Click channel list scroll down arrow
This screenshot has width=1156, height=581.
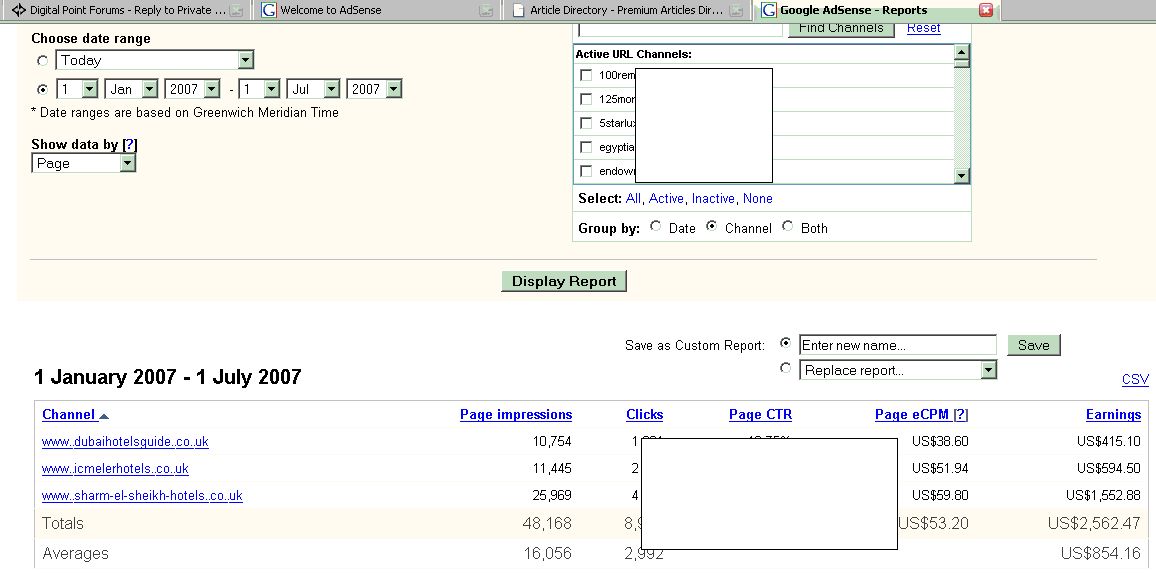click(x=961, y=175)
